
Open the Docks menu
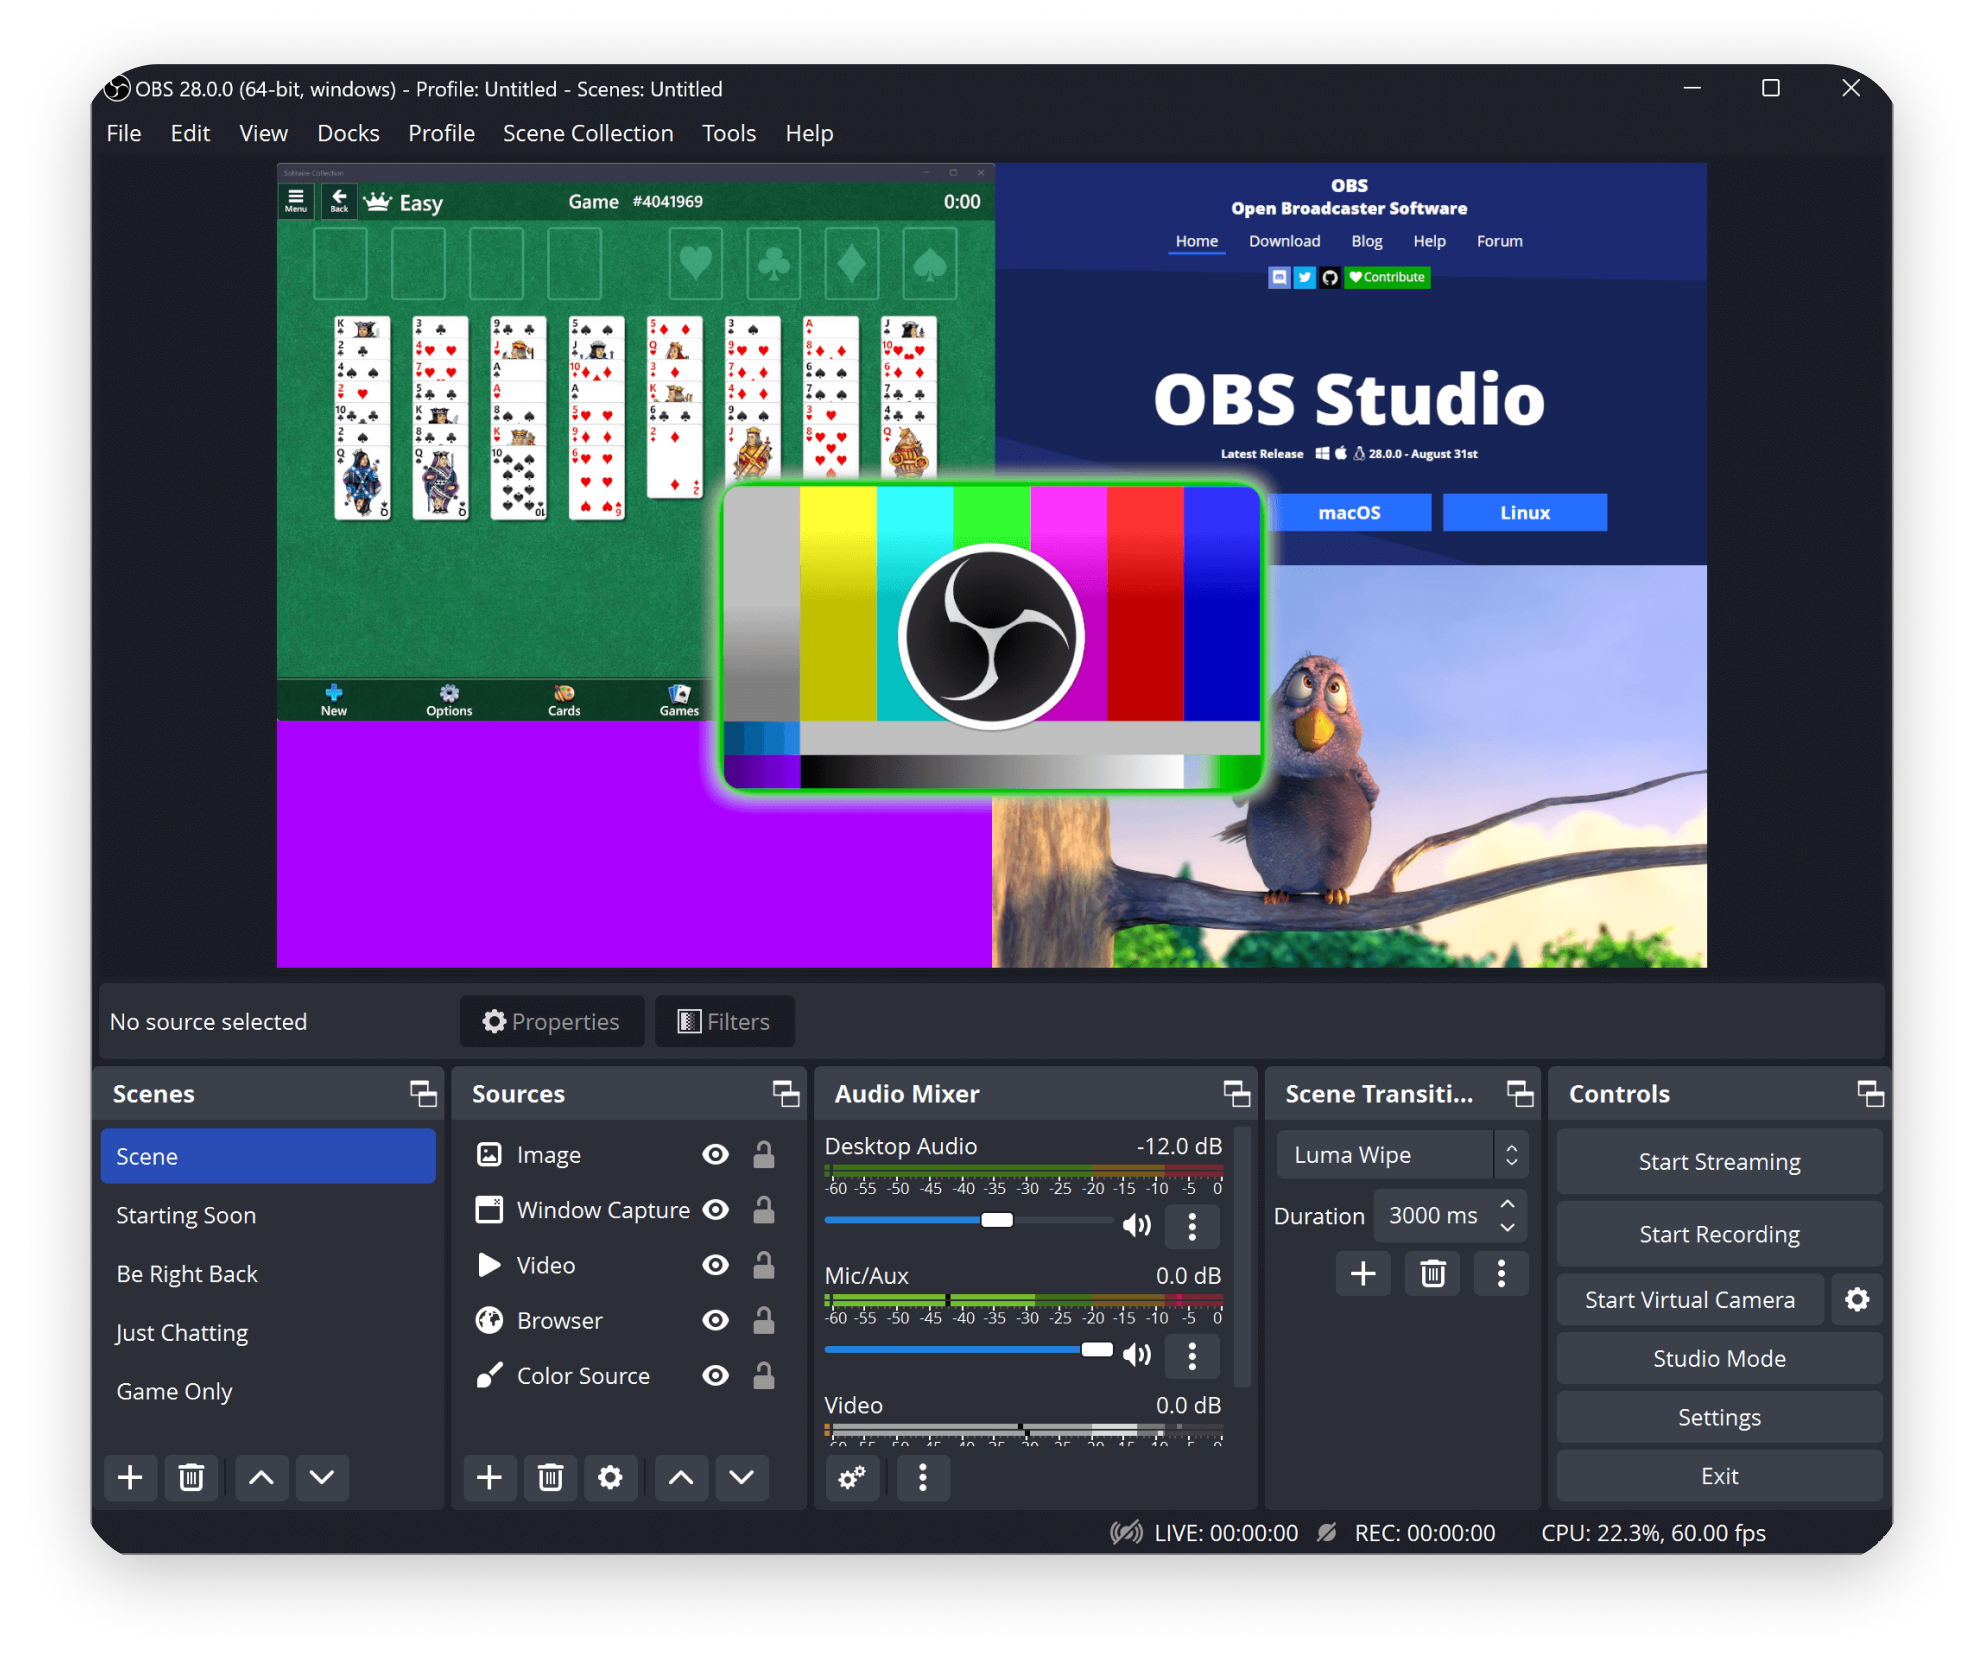pyautogui.click(x=348, y=133)
